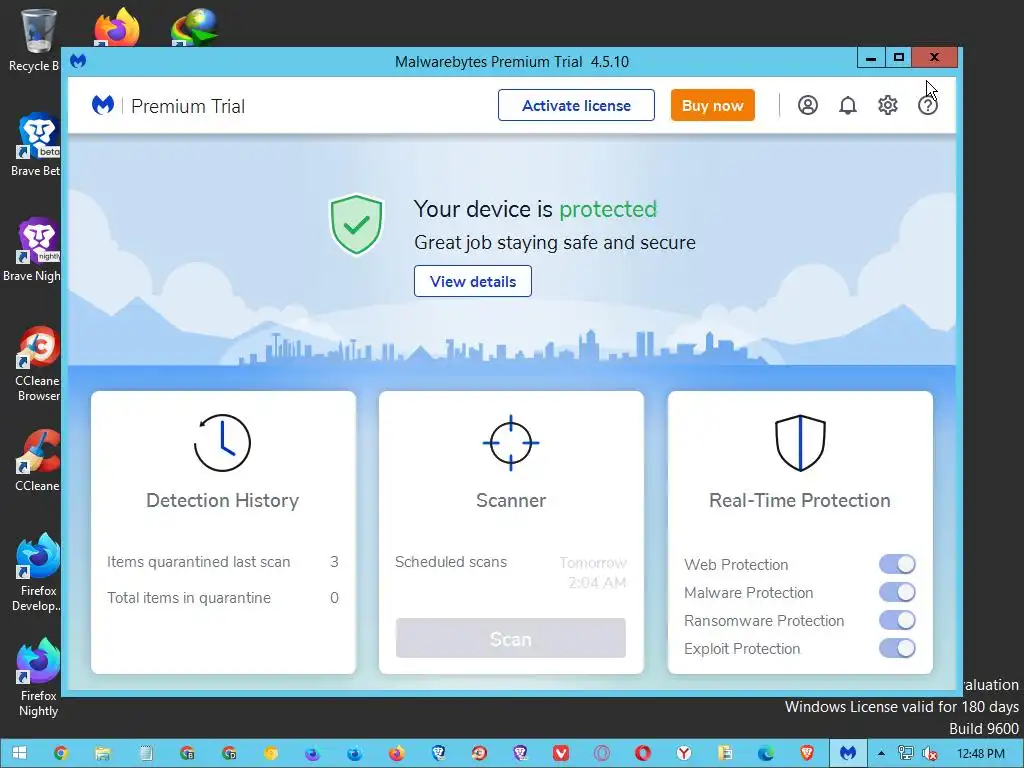Toggle Exploit Protection switch
This screenshot has width=1024, height=768.
pos(897,648)
